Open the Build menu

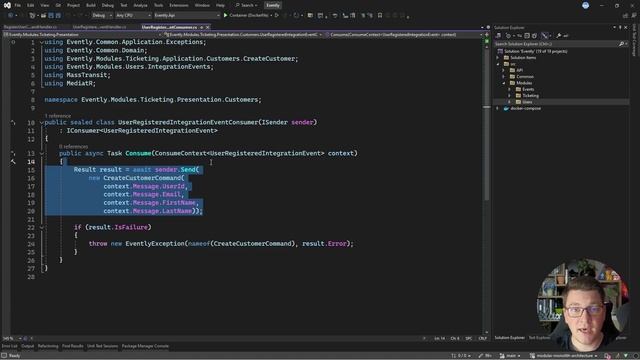pos(91,5)
